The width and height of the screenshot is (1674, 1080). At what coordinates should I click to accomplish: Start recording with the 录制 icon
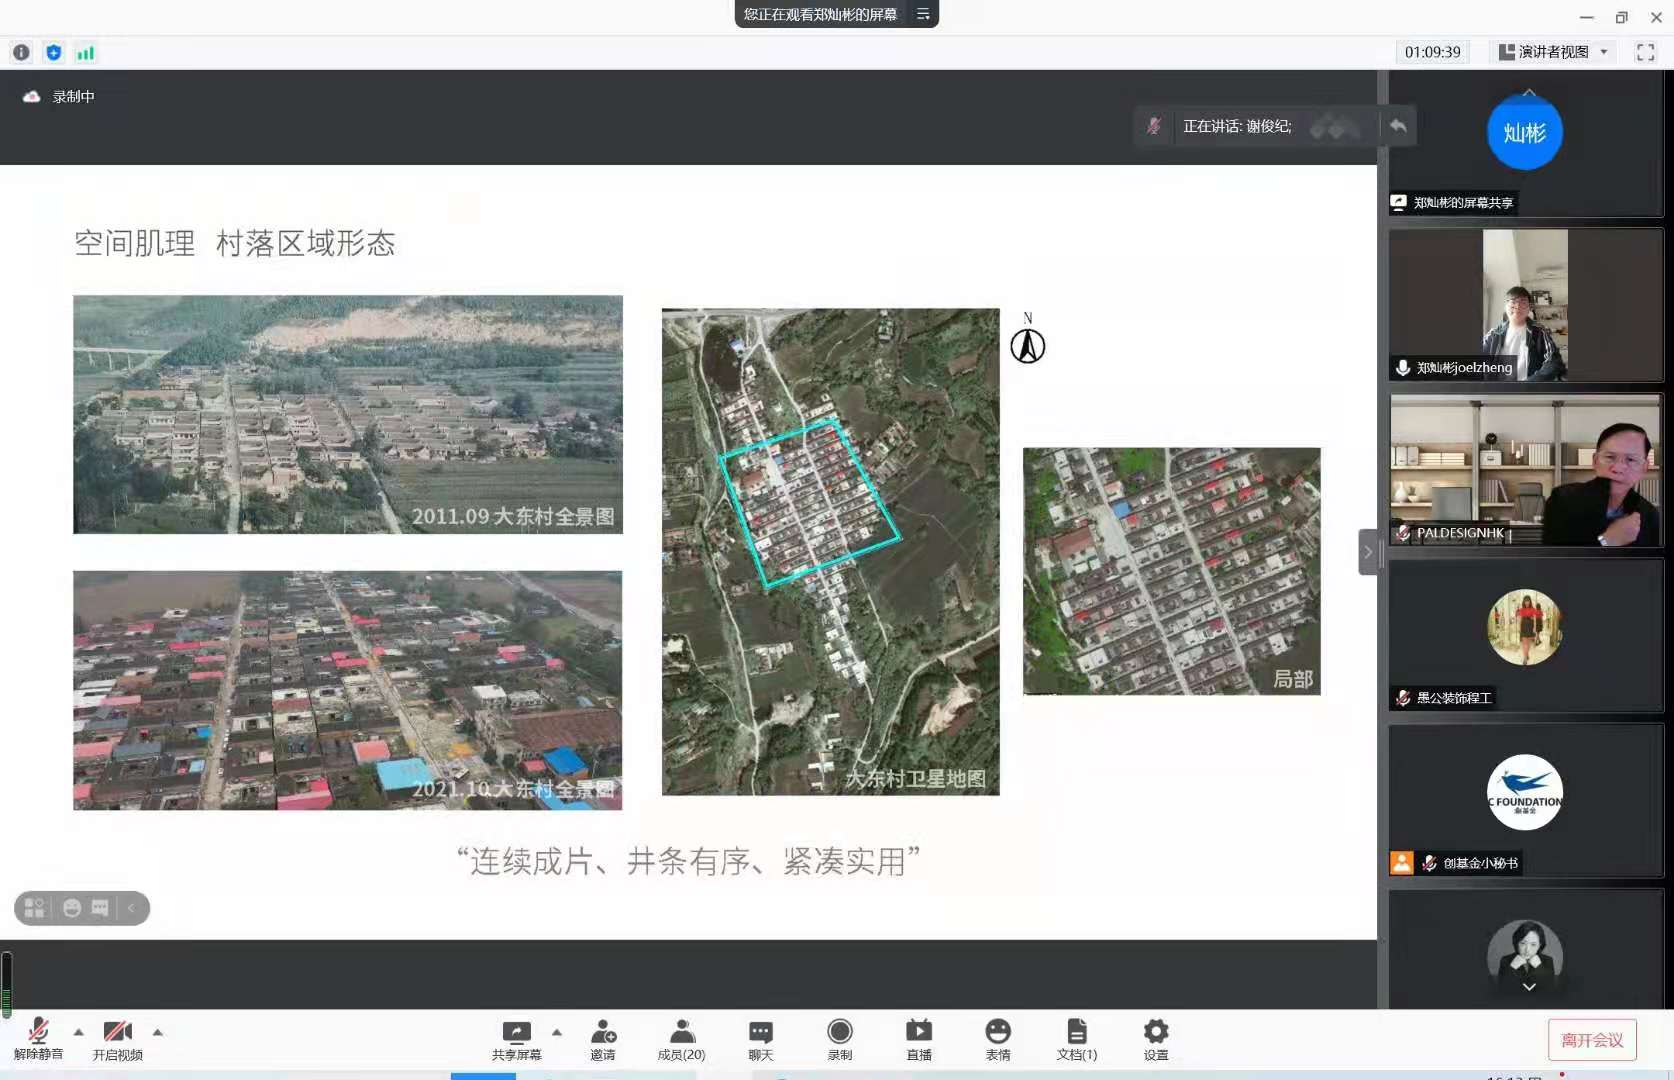point(840,1033)
